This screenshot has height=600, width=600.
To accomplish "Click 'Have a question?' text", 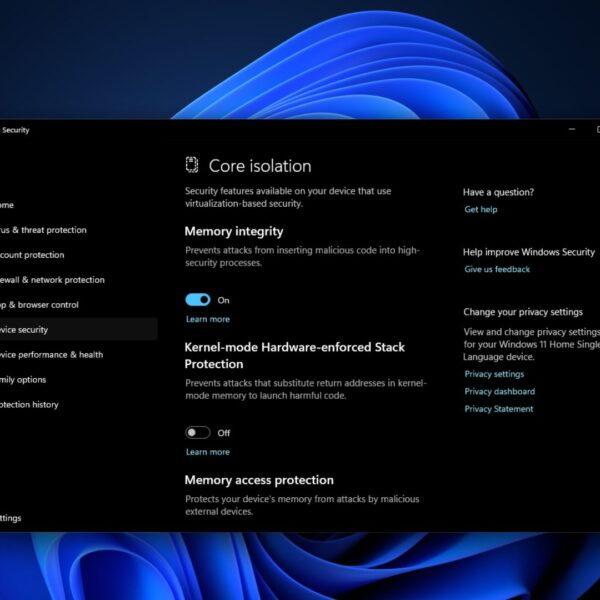I will (498, 192).
